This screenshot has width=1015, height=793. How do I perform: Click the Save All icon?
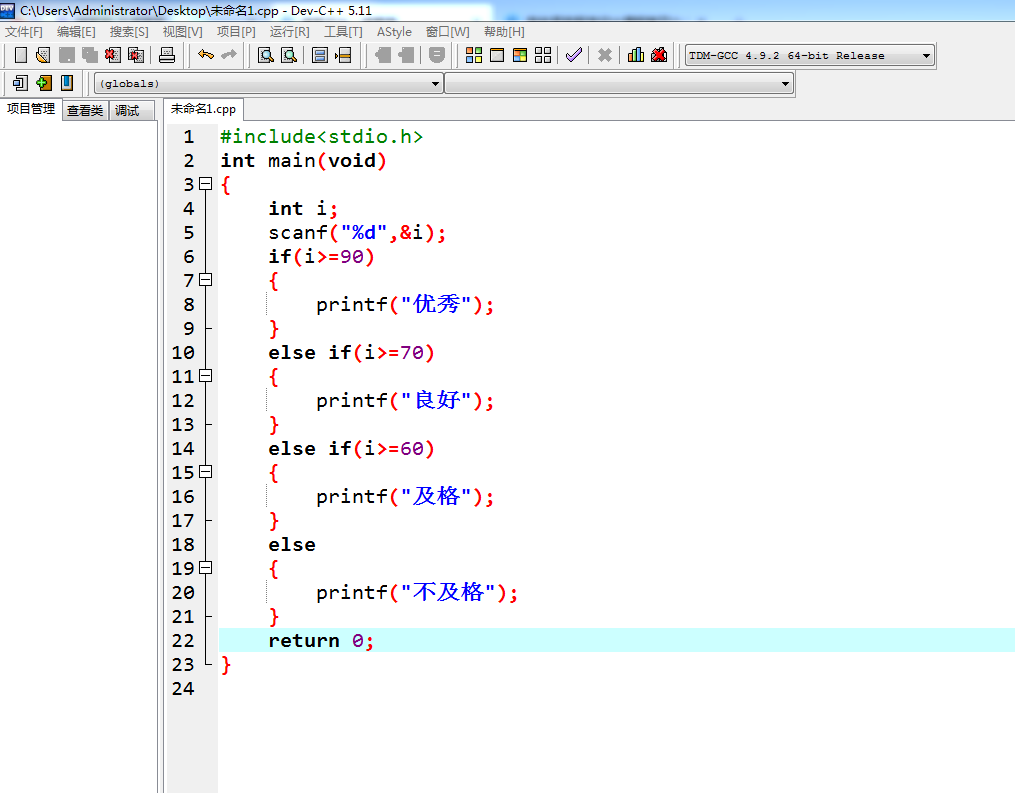tap(89, 55)
